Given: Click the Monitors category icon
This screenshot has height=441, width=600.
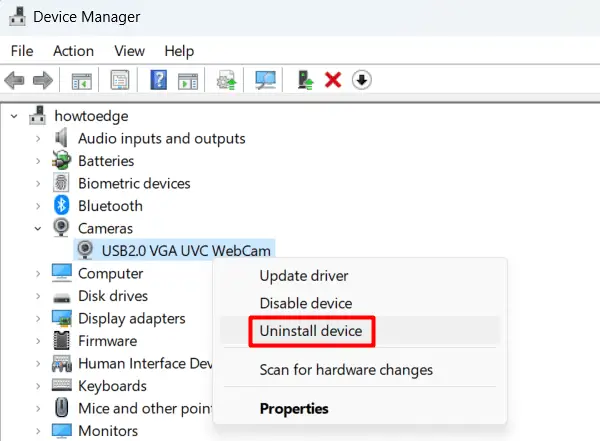Looking at the screenshot, I should pos(62,430).
